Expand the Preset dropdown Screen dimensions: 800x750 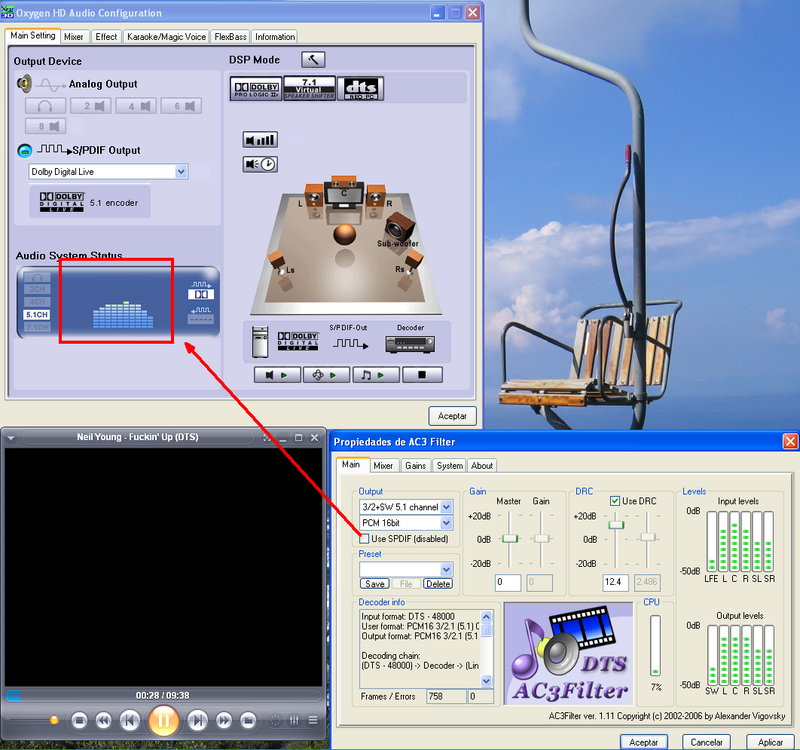pos(446,569)
